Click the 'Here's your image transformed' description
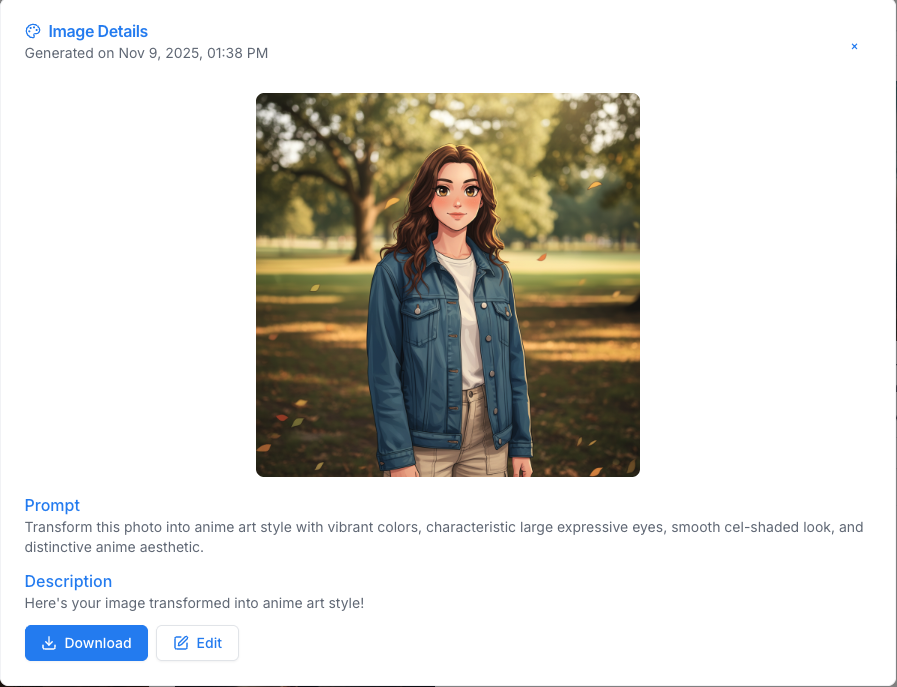The height and width of the screenshot is (687, 897). click(x=194, y=603)
